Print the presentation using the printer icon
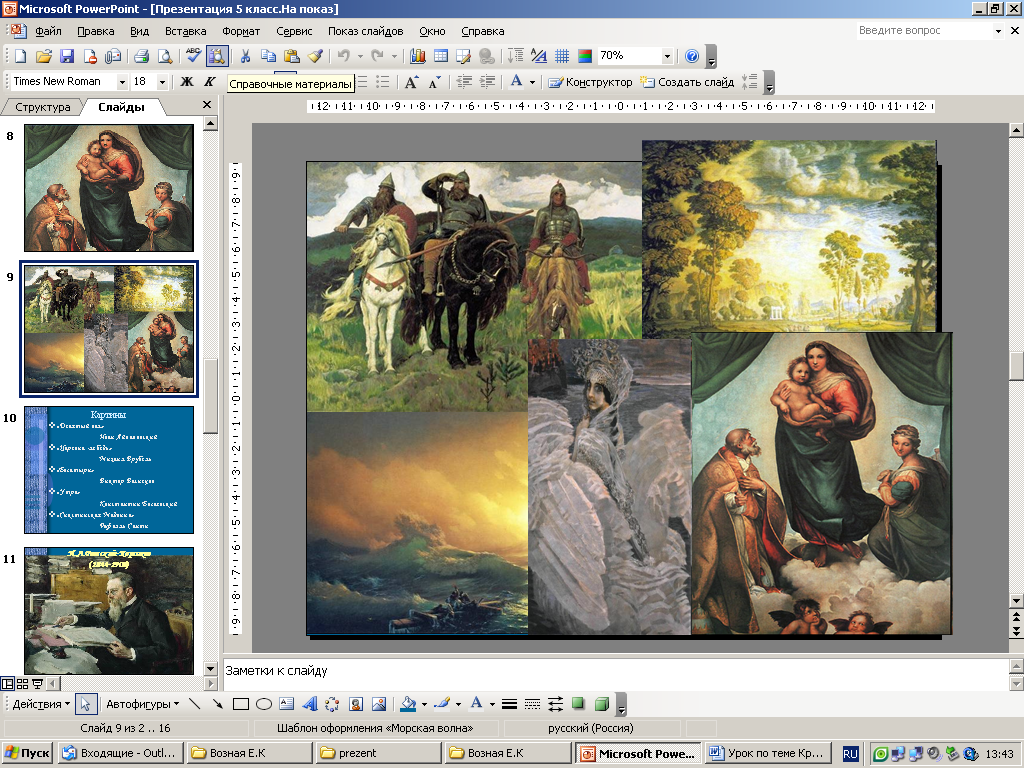This screenshot has height=768, width=1024. click(142, 56)
